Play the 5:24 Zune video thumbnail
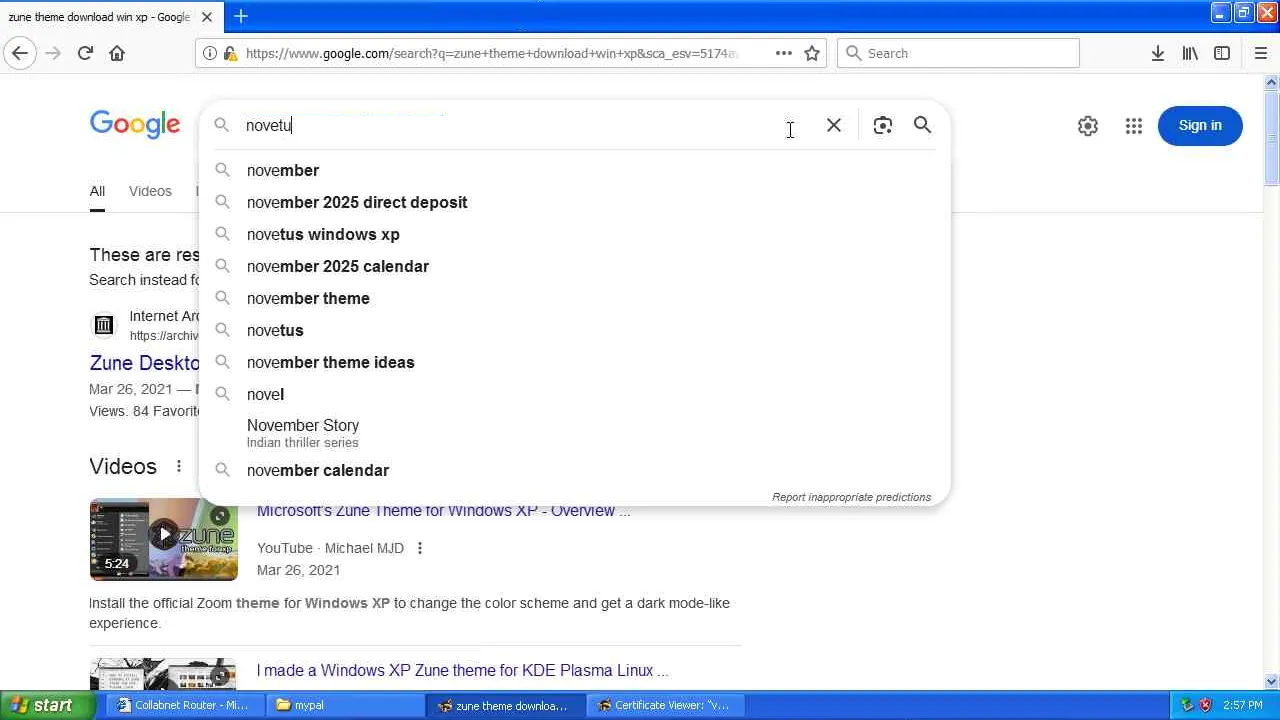 pos(164,539)
